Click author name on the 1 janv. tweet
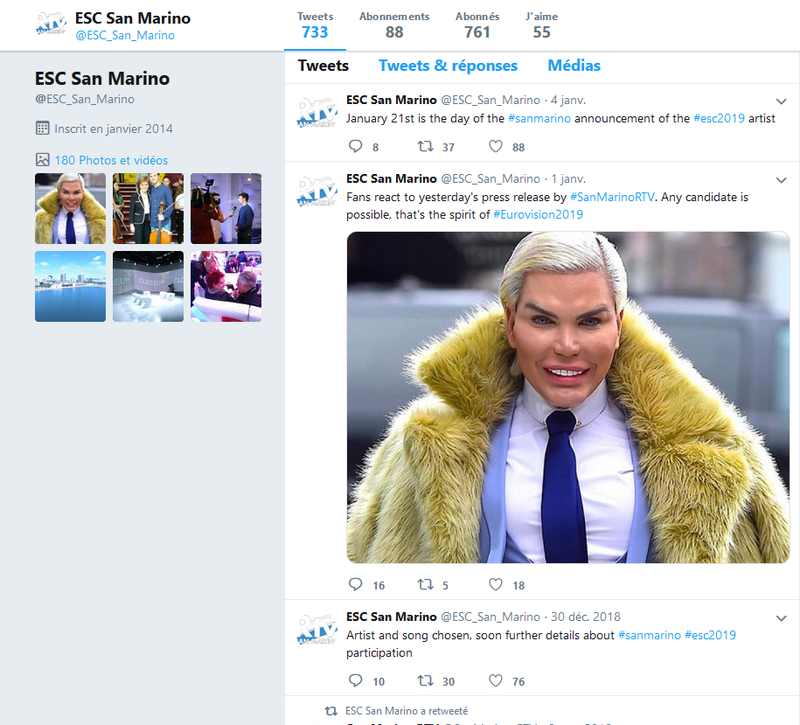800x725 pixels. 391,179
